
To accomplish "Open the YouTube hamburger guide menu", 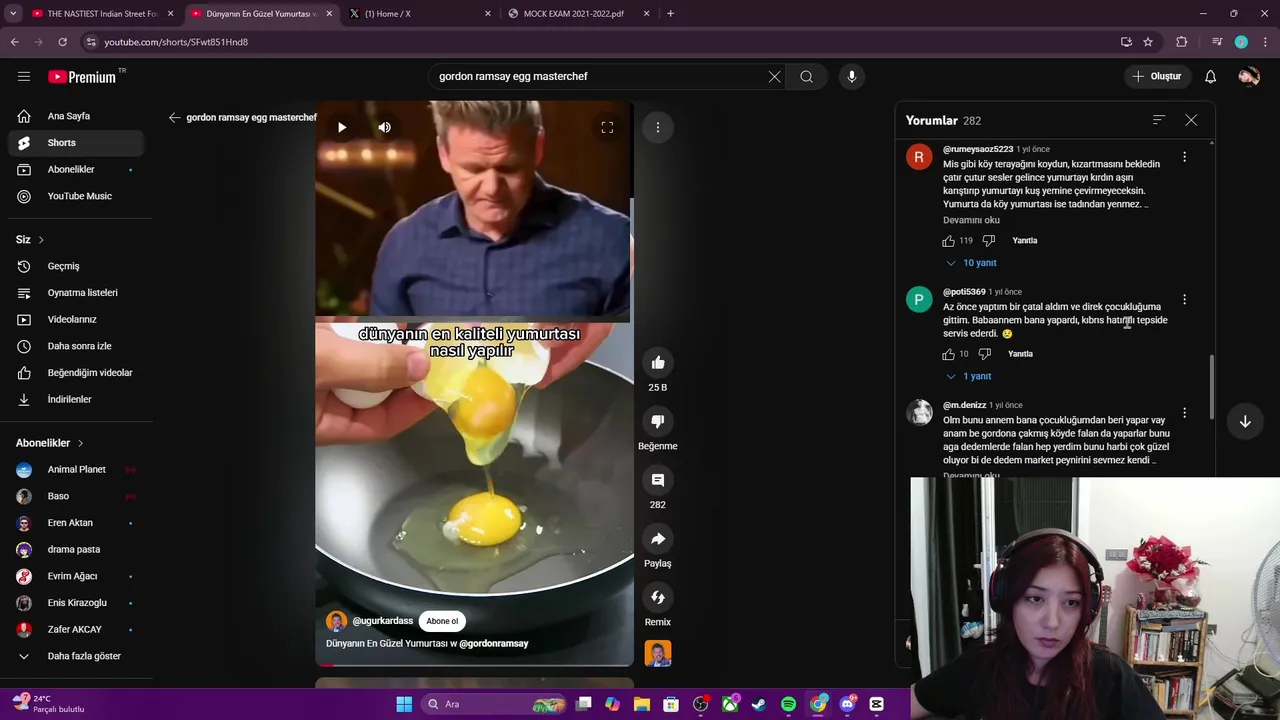I will click(x=24, y=76).
